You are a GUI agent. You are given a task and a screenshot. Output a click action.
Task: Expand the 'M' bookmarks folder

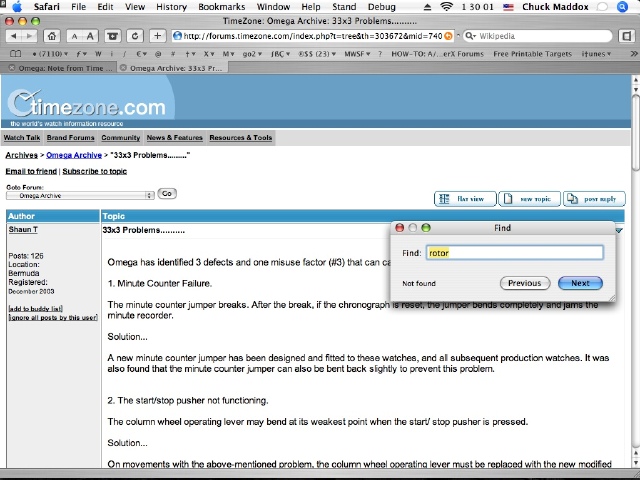pos(229,54)
